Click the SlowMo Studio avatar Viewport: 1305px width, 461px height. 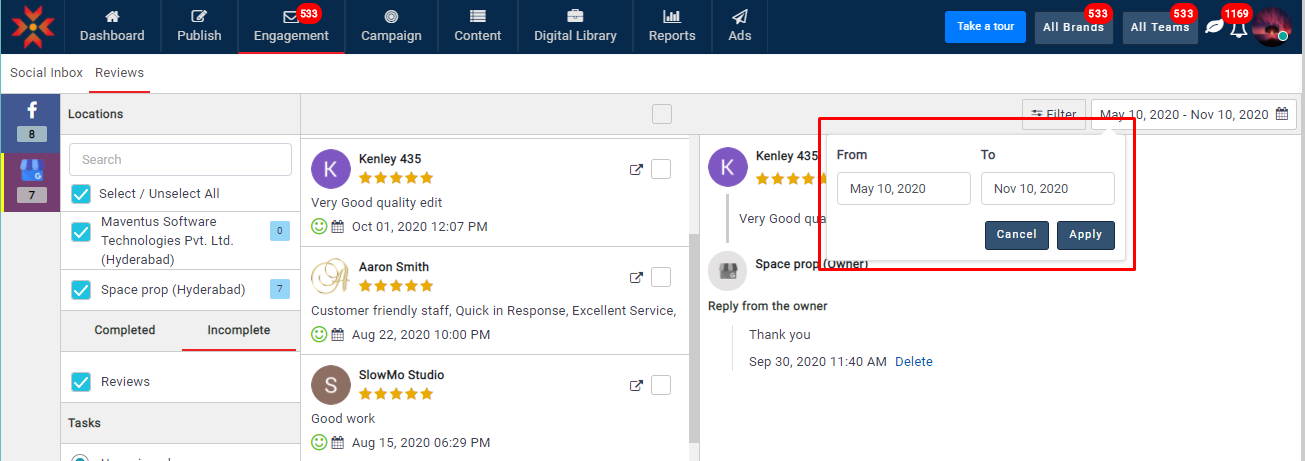(331, 385)
